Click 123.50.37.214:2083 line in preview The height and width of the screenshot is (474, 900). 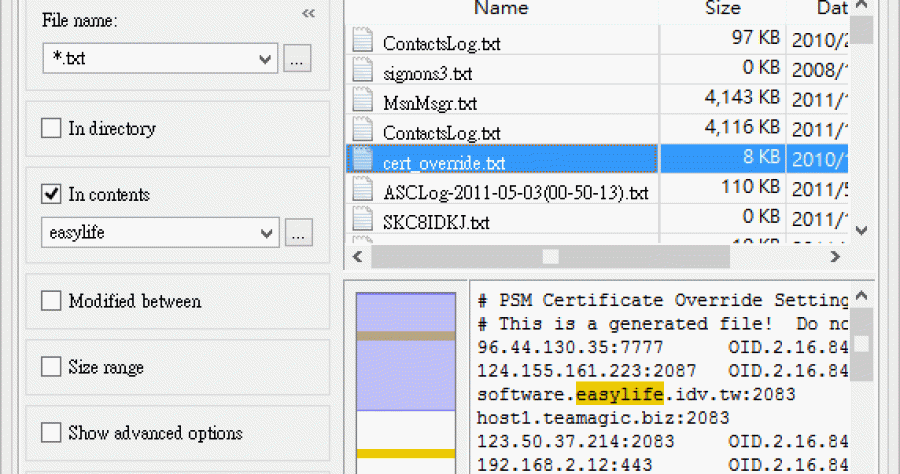click(x=663, y=441)
